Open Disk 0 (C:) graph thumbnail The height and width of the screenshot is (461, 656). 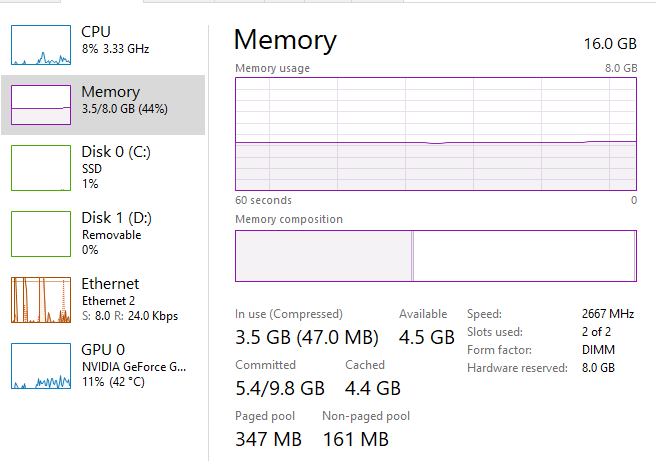pos(41,168)
